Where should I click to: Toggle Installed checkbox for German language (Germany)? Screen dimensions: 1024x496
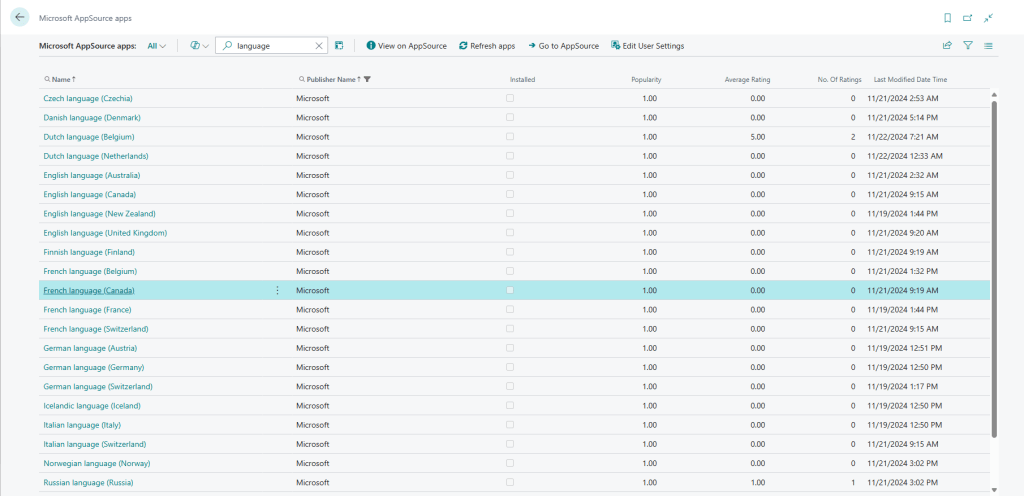509,367
